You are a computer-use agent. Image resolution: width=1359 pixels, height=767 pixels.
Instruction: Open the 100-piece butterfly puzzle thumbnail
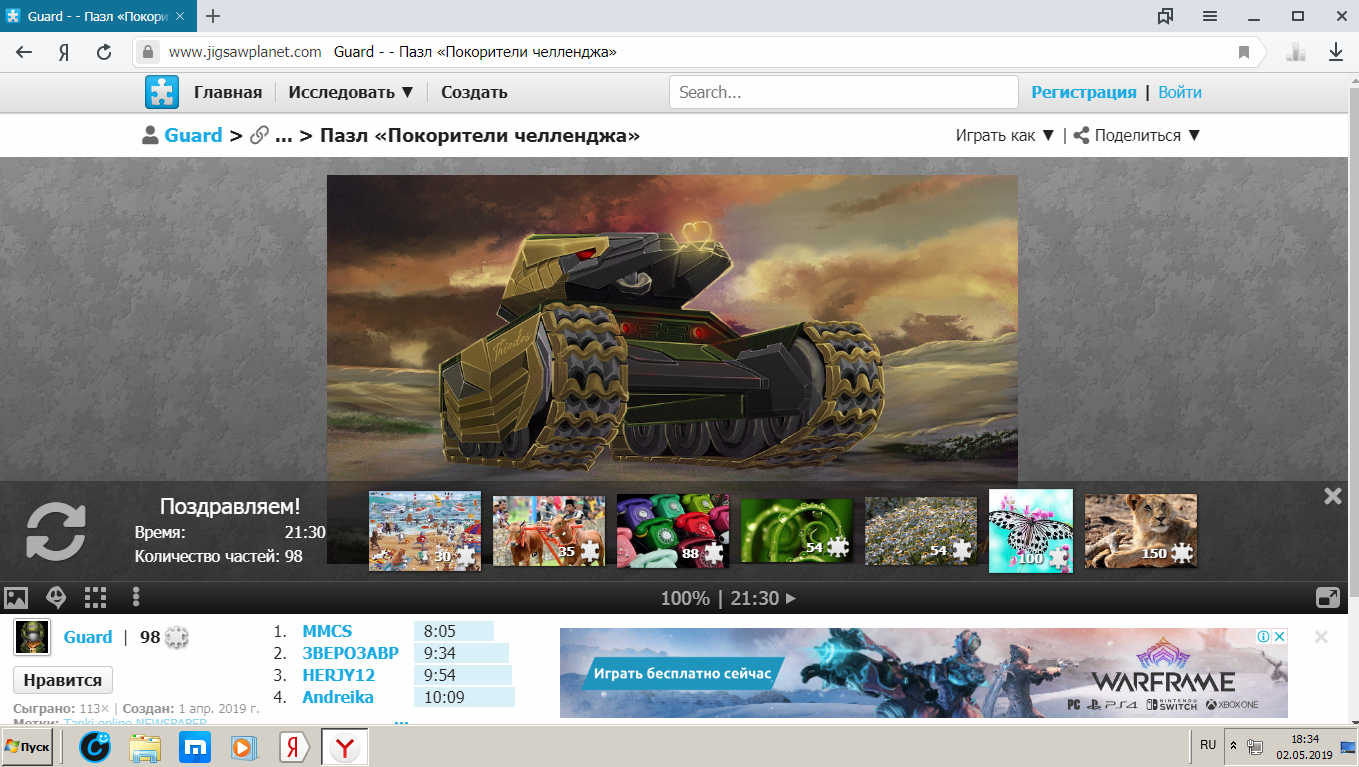[1031, 531]
